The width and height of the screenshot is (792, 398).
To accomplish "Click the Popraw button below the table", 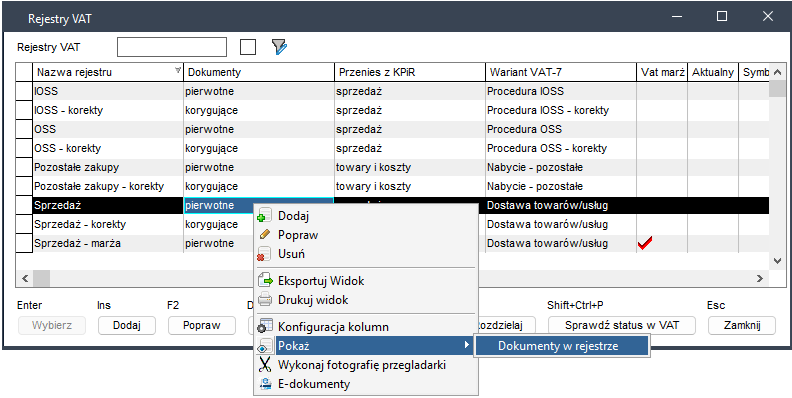I will [x=202, y=325].
